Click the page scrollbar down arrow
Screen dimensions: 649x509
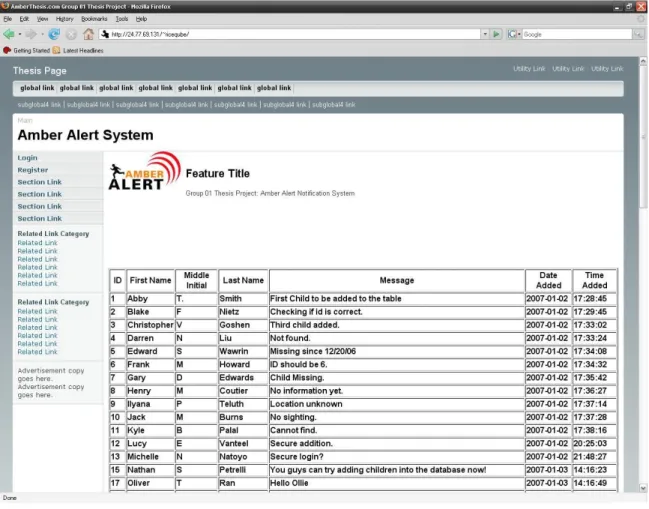(x=643, y=488)
